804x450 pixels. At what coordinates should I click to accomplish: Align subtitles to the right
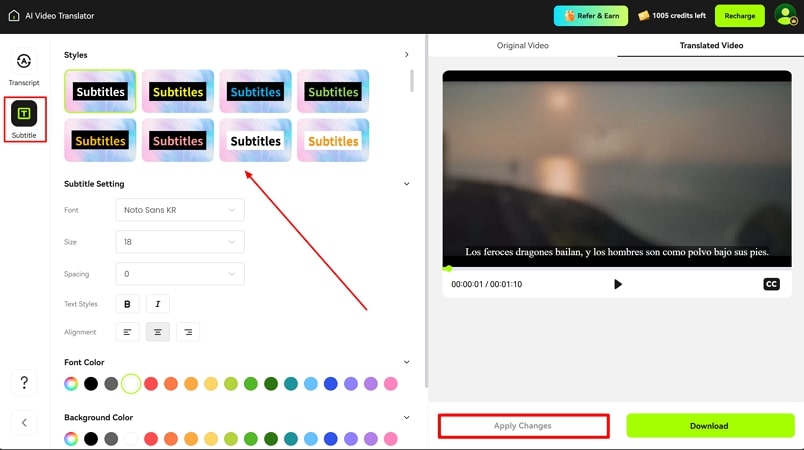188,332
